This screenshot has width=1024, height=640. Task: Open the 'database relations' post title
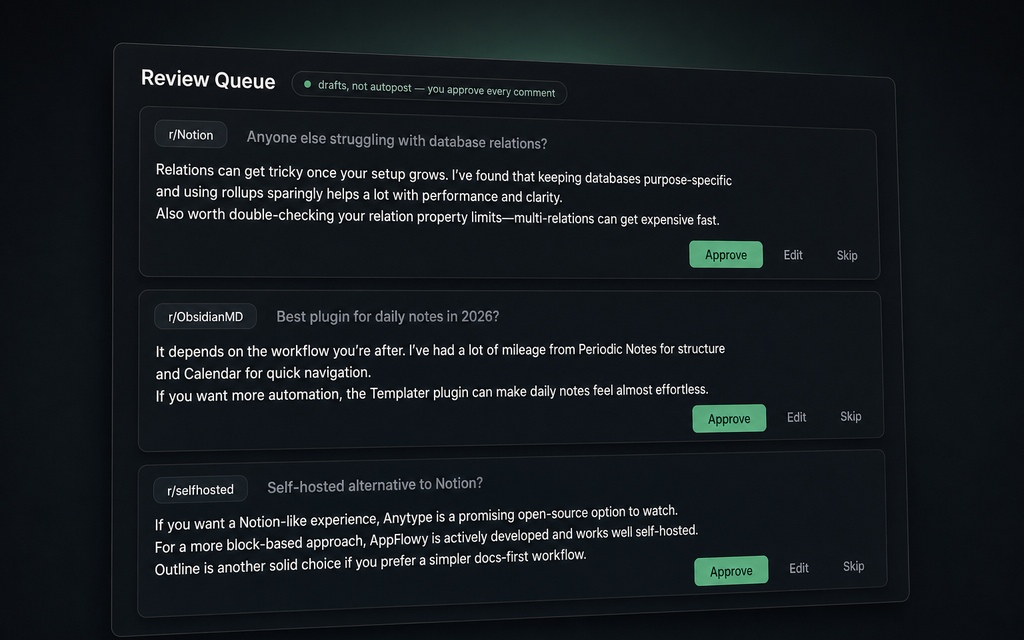(x=397, y=141)
